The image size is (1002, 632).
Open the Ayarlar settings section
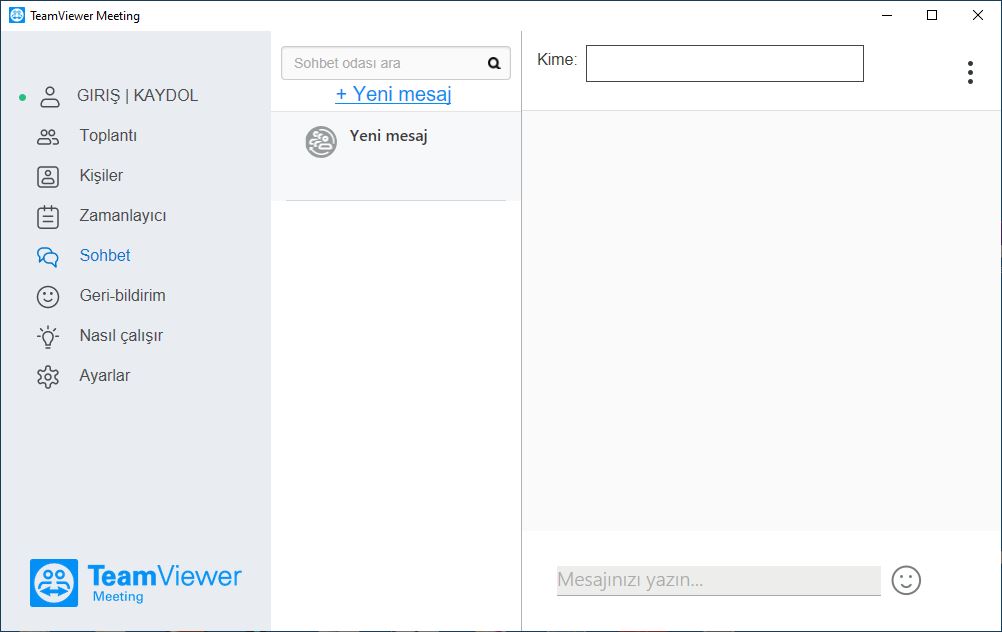pos(105,375)
